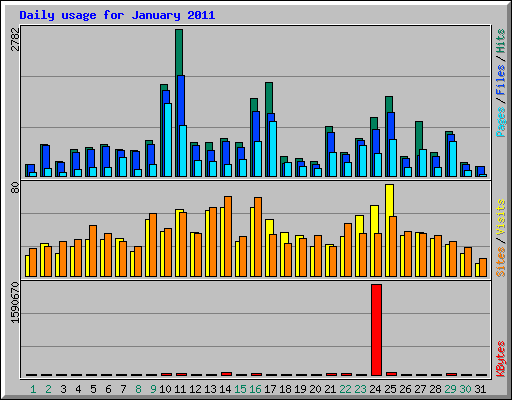Click the Files legend label
Image resolution: width=512 pixels, height=400 pixels.
501,80
